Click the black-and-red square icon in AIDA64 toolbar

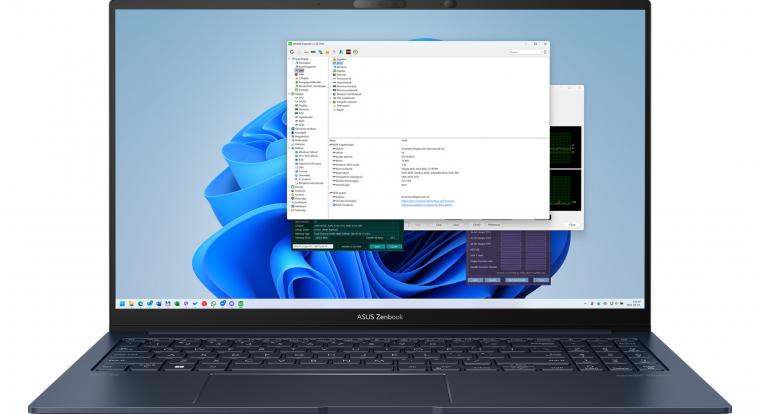[348, 52]
